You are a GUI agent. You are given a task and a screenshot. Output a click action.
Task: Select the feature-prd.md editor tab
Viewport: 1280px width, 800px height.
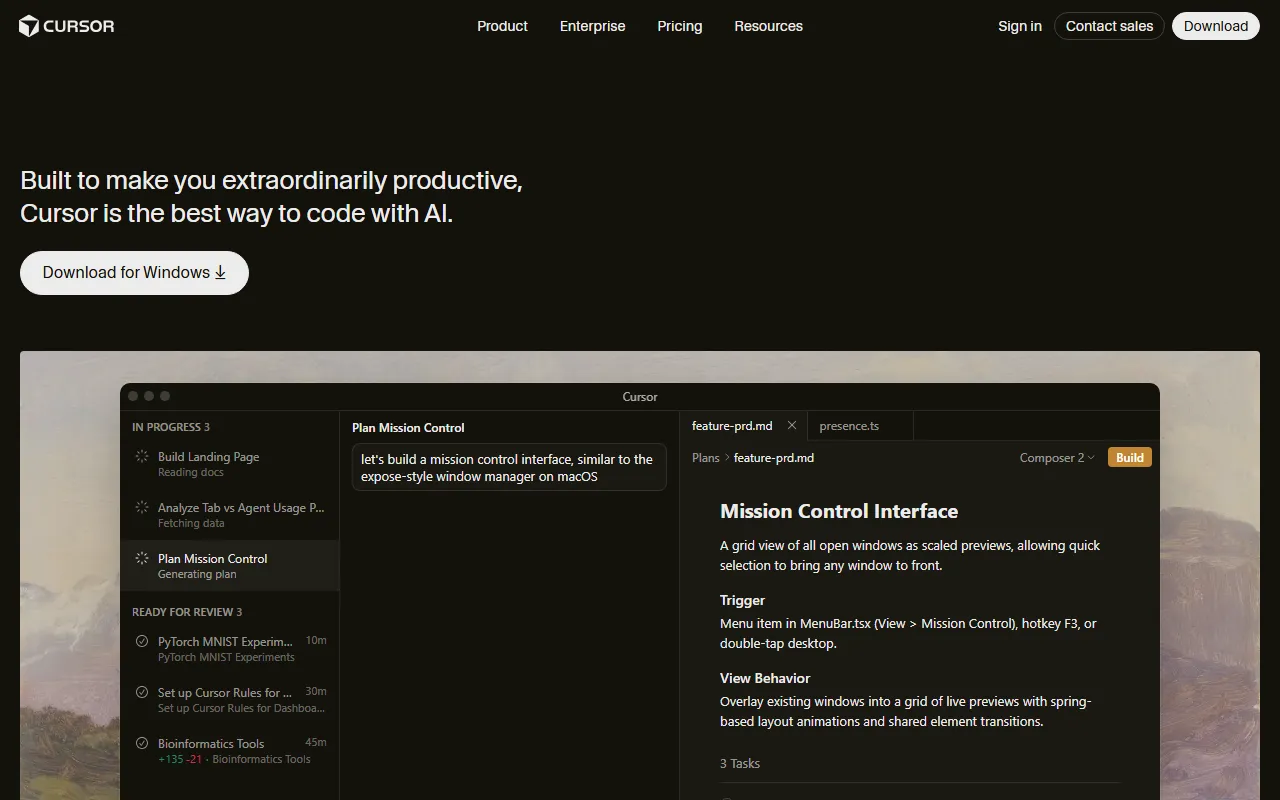click(x=732, y=426)
